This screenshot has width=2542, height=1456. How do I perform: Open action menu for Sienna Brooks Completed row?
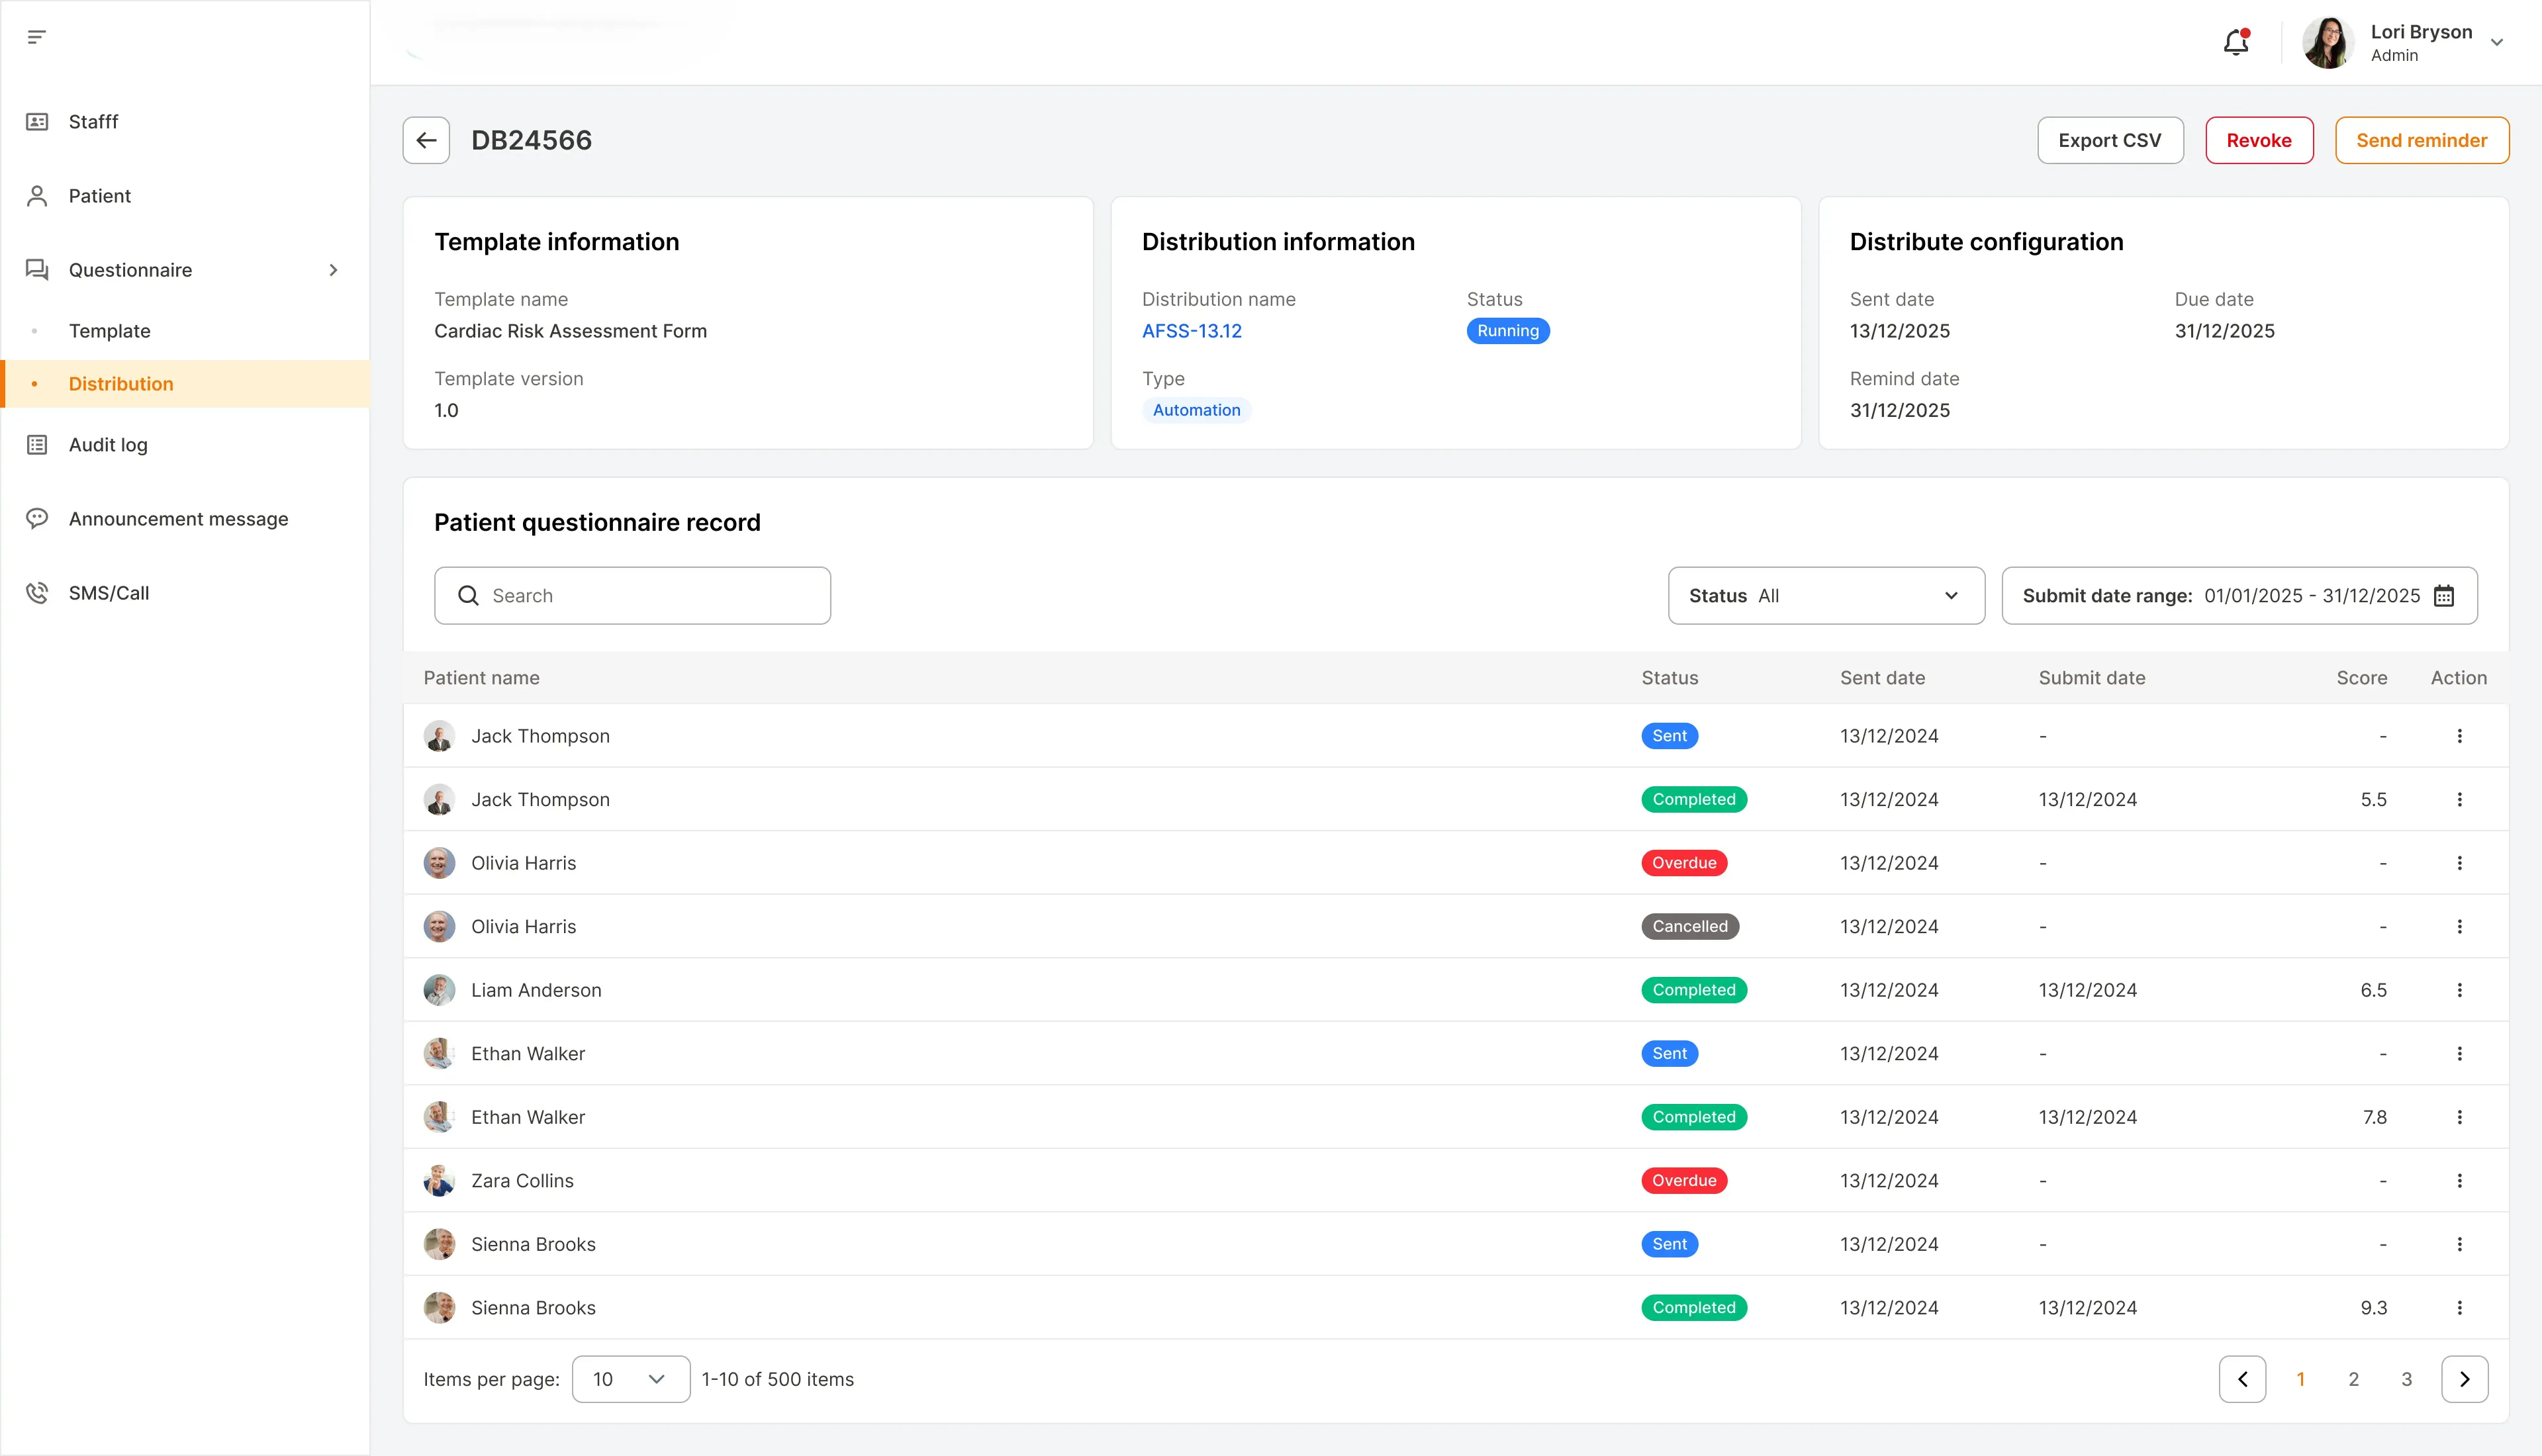(2459, 1308)
